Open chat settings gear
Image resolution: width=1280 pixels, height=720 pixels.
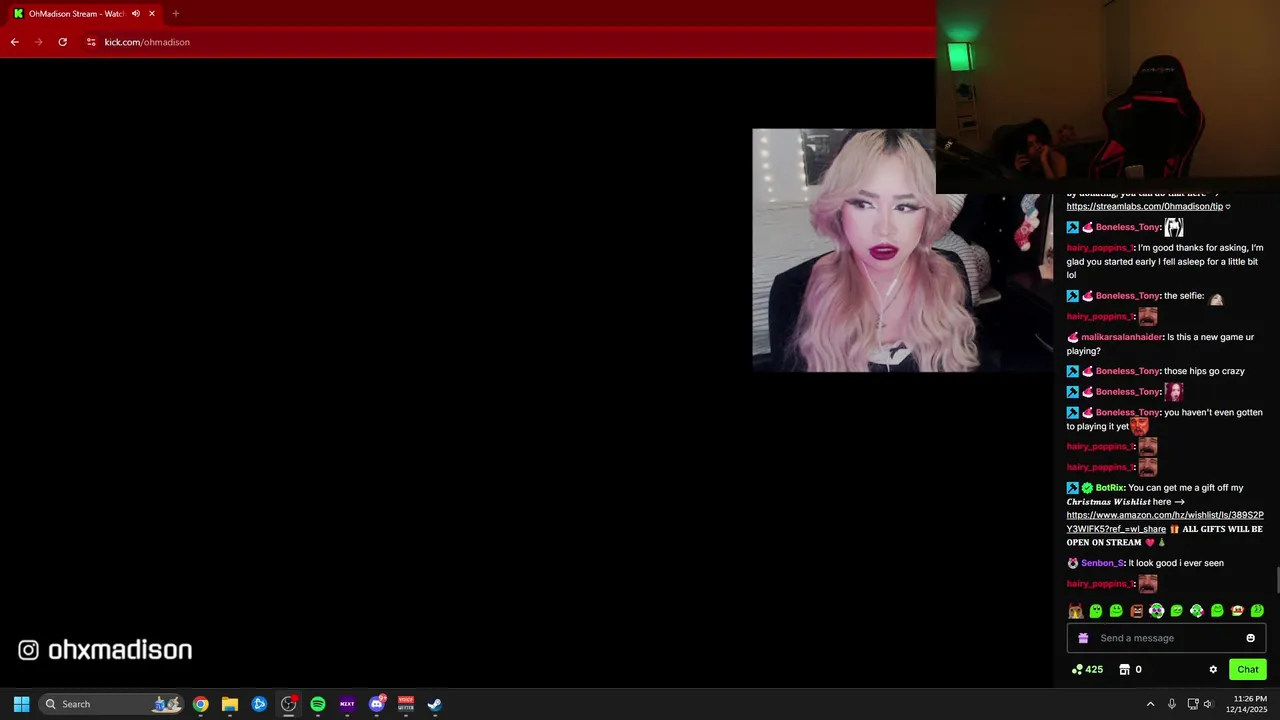pyautogui.click(x=1213, y=670)
